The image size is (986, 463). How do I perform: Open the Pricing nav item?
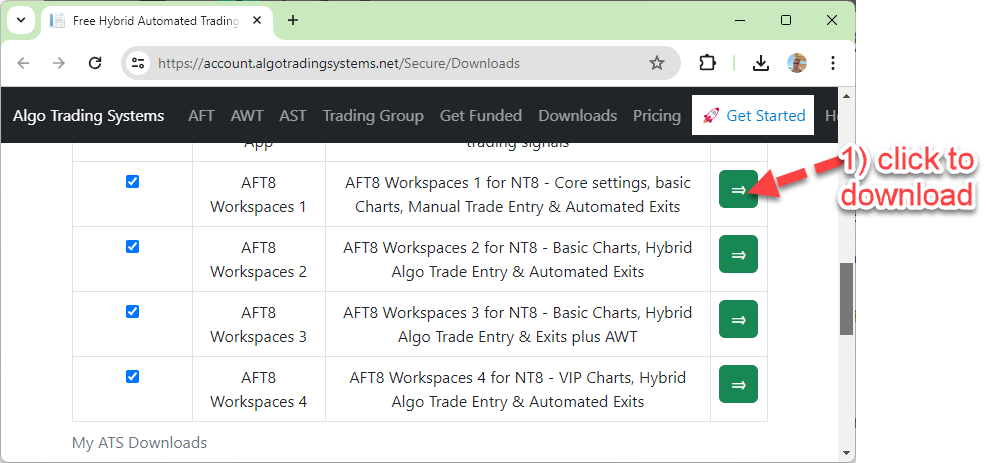point(656,116)
